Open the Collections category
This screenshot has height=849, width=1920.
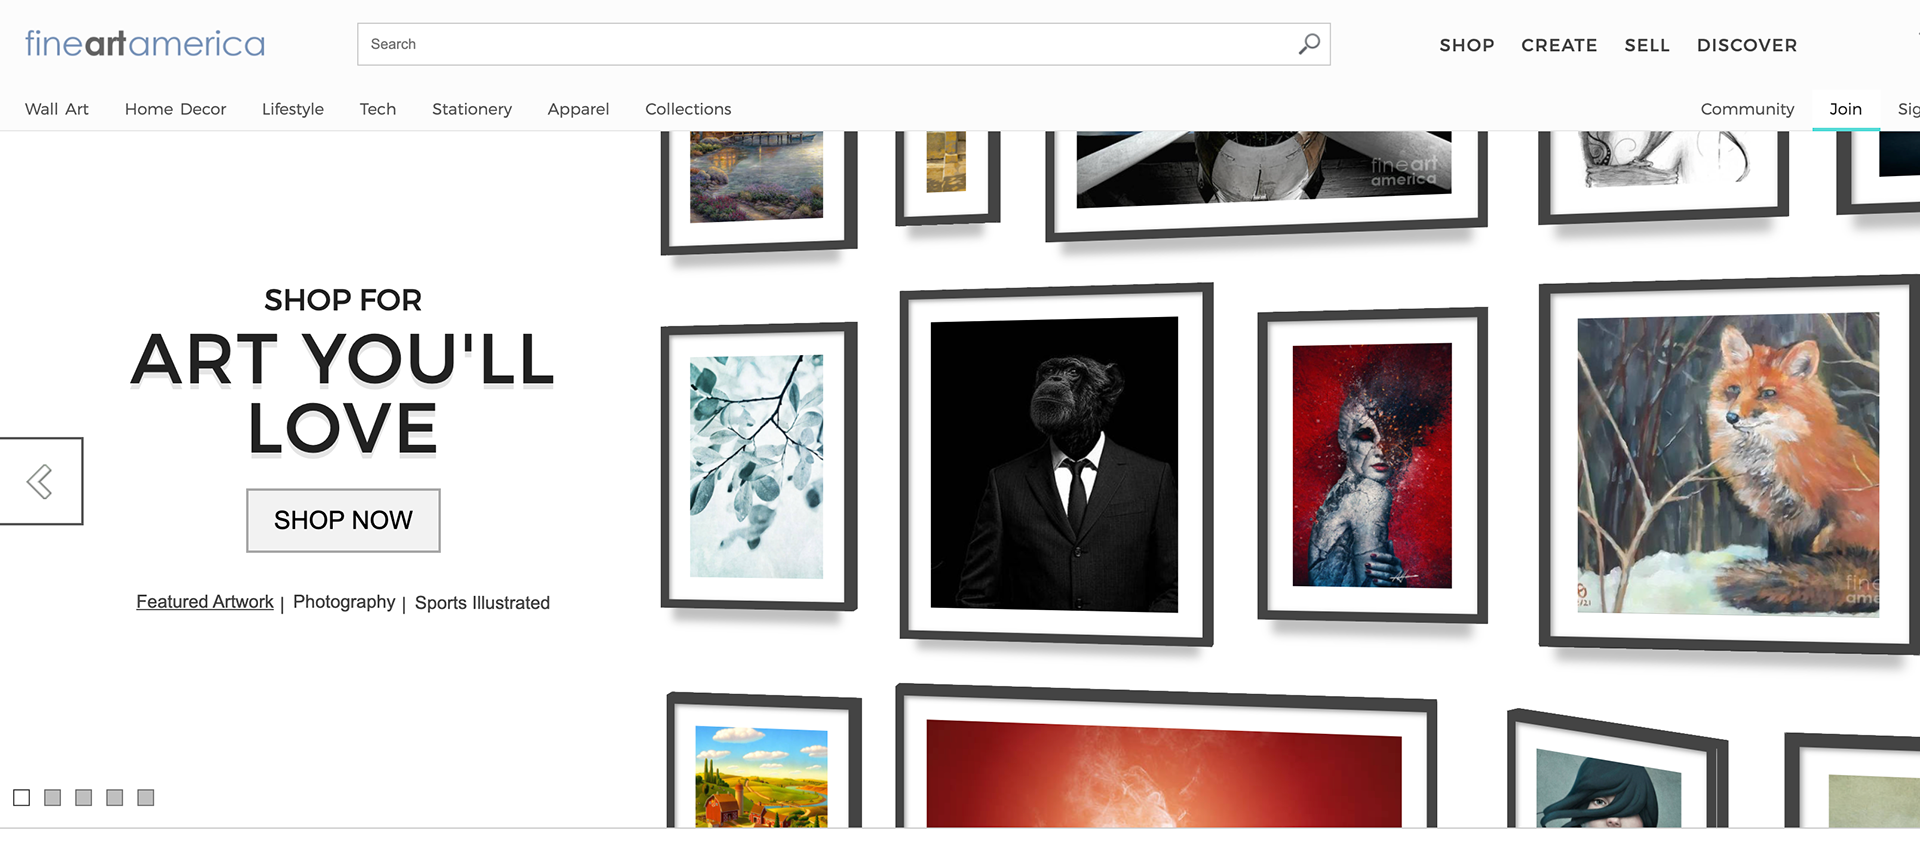pos(688,109)
